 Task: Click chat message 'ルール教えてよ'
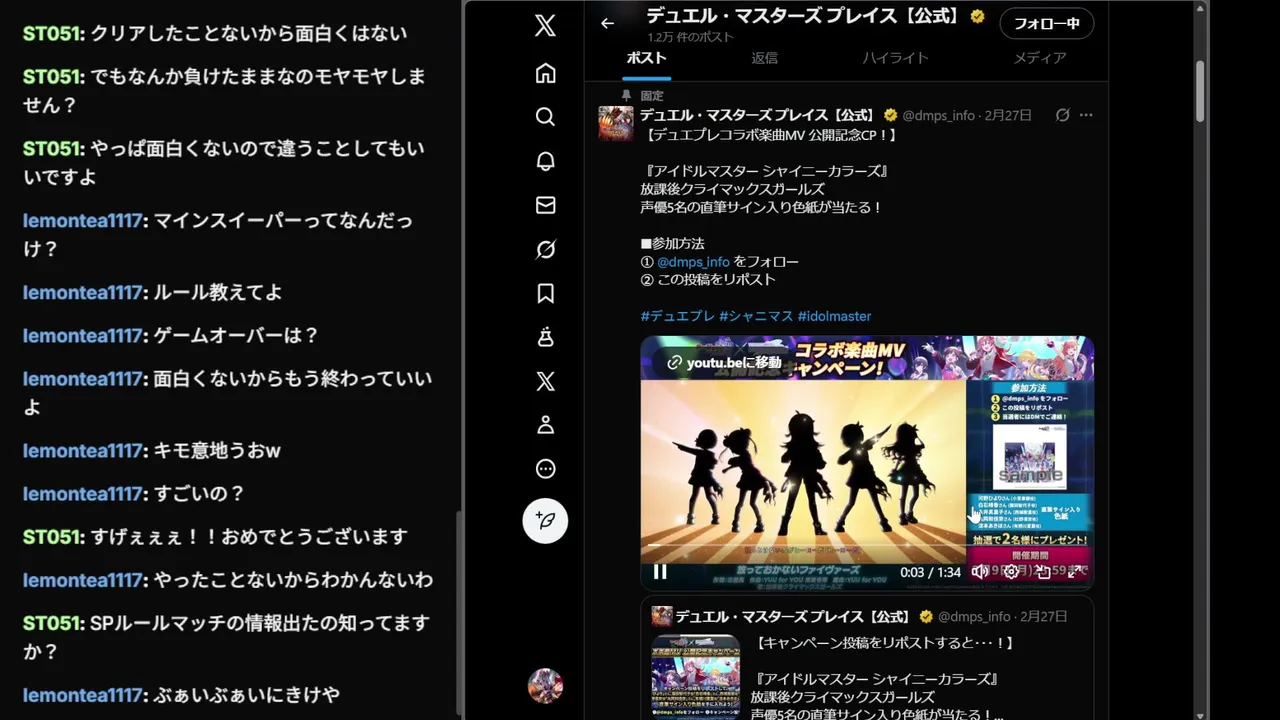tap(218, 292)
